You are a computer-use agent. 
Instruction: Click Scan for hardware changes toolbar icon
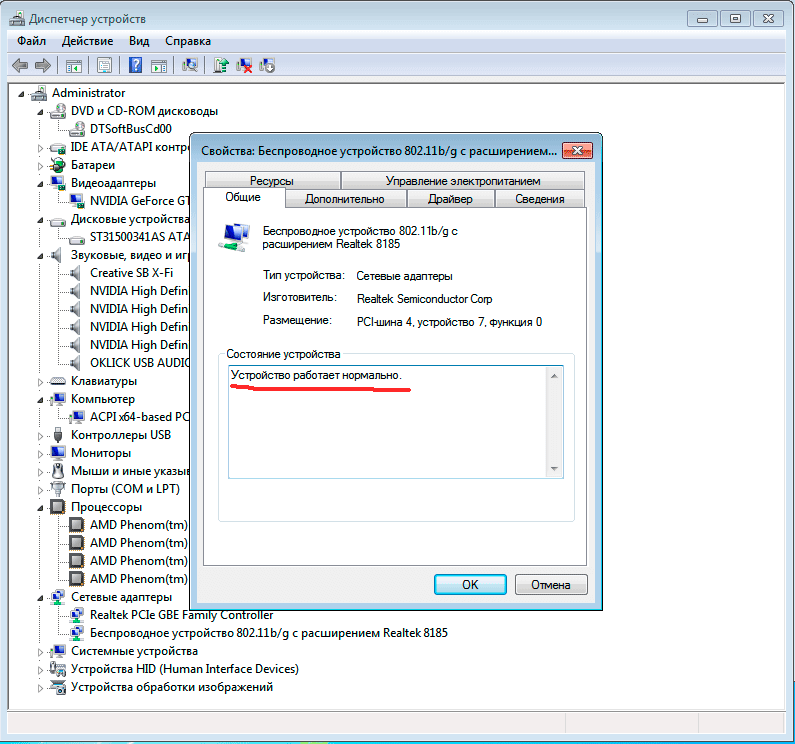189,66
